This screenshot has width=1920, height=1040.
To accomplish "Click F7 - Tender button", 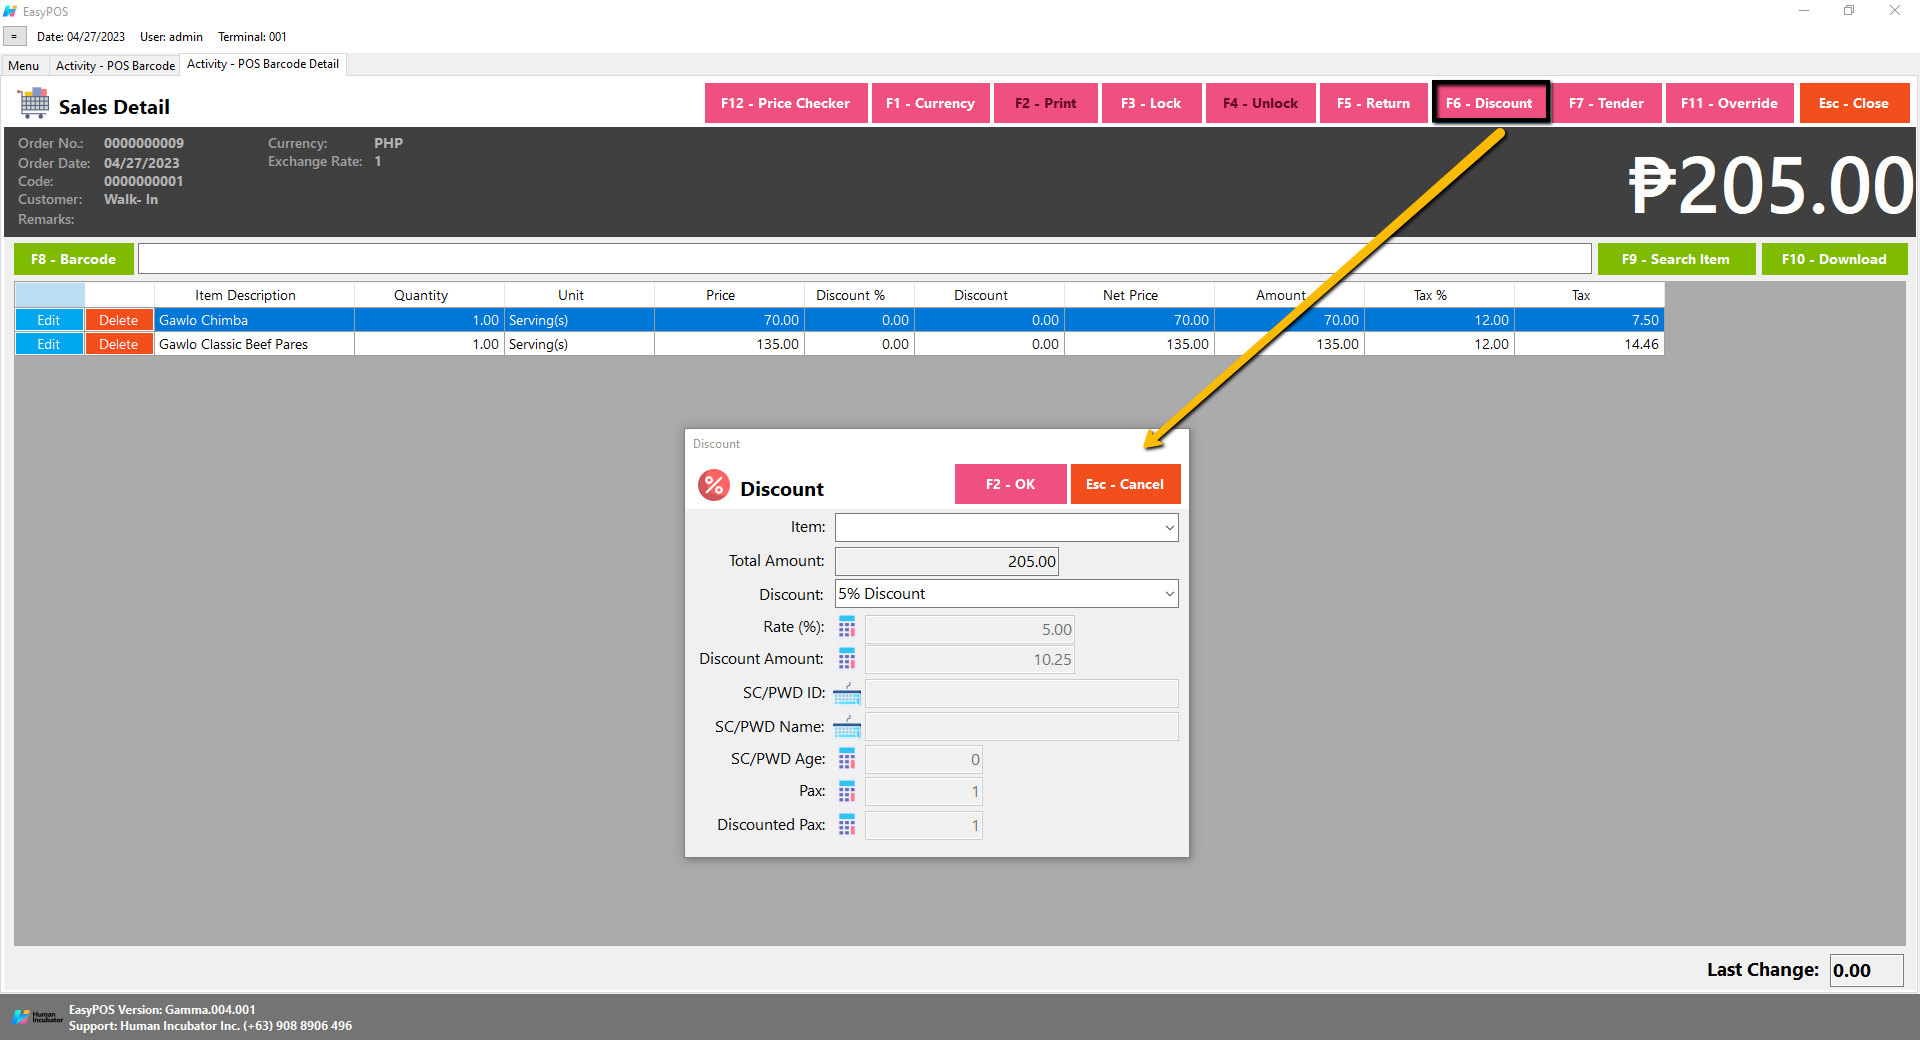I will click(x=1606, y=103).
